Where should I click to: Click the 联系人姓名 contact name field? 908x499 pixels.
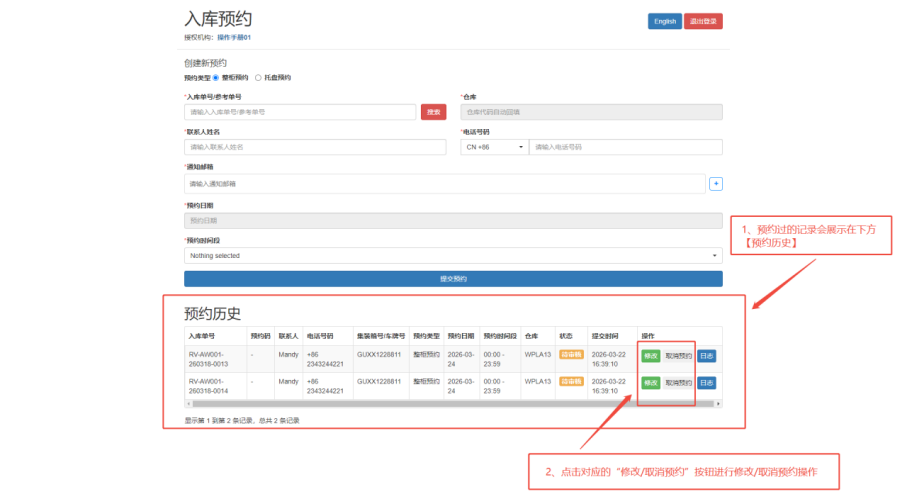(315, 147)
